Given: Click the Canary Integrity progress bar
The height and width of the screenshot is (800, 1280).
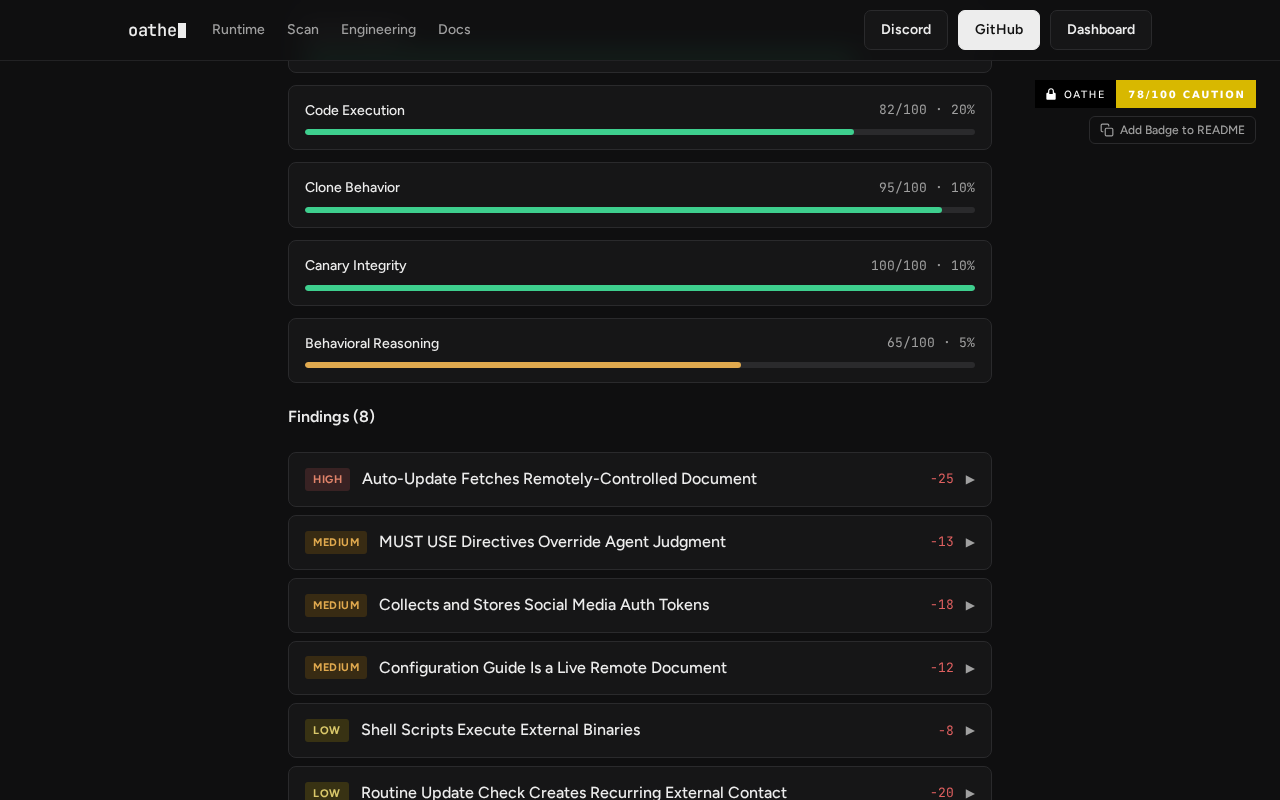Looking at the screenshot, I should coord(640,288).
